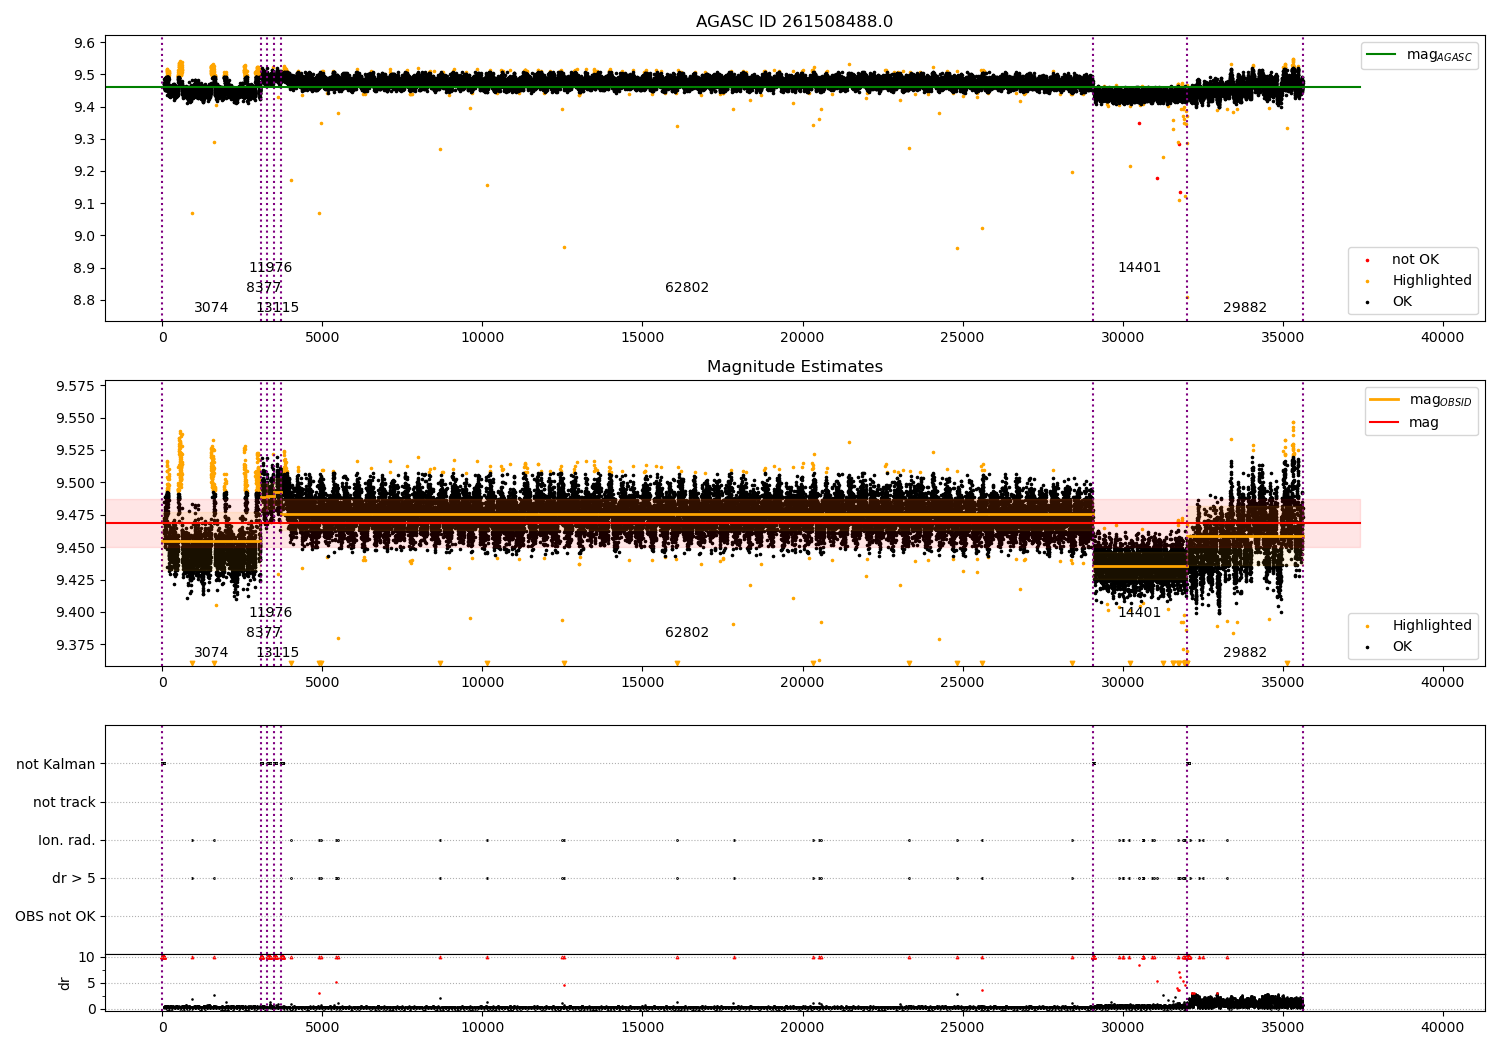Click the 62802 label in top plot

coord(687,288)
